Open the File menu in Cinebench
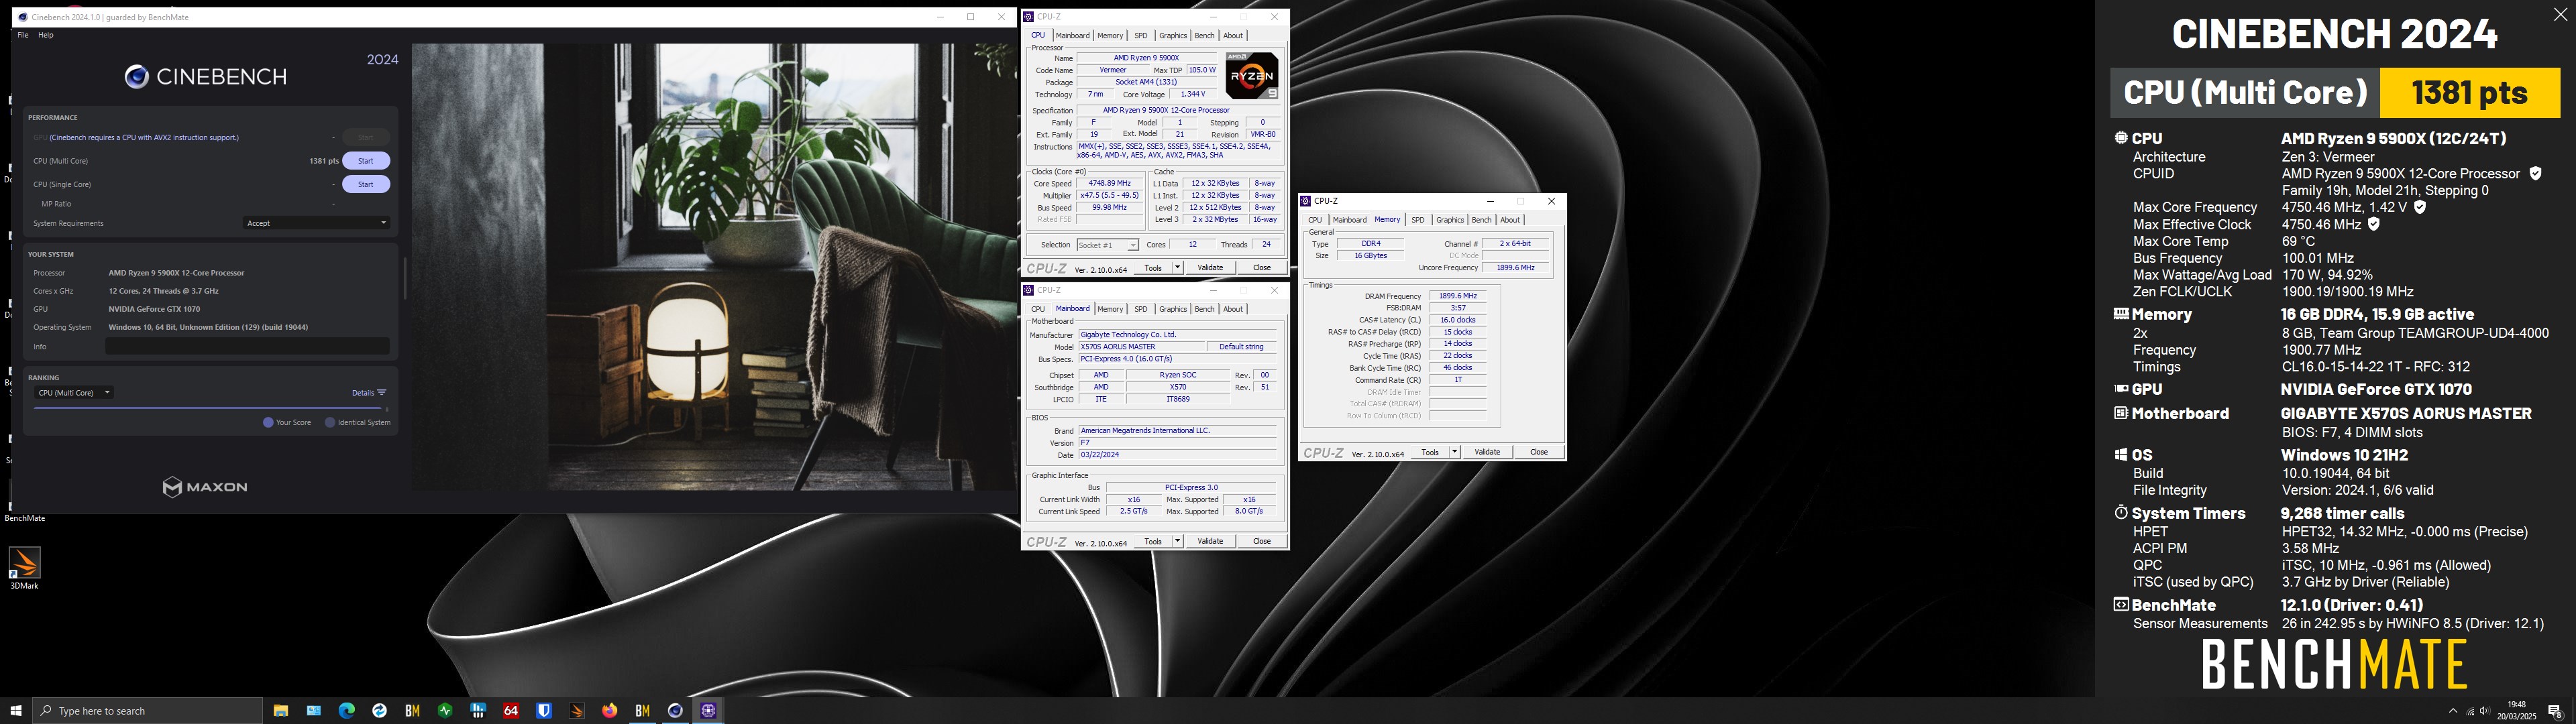Screen dimensions: 2576x724 [23, 35]
